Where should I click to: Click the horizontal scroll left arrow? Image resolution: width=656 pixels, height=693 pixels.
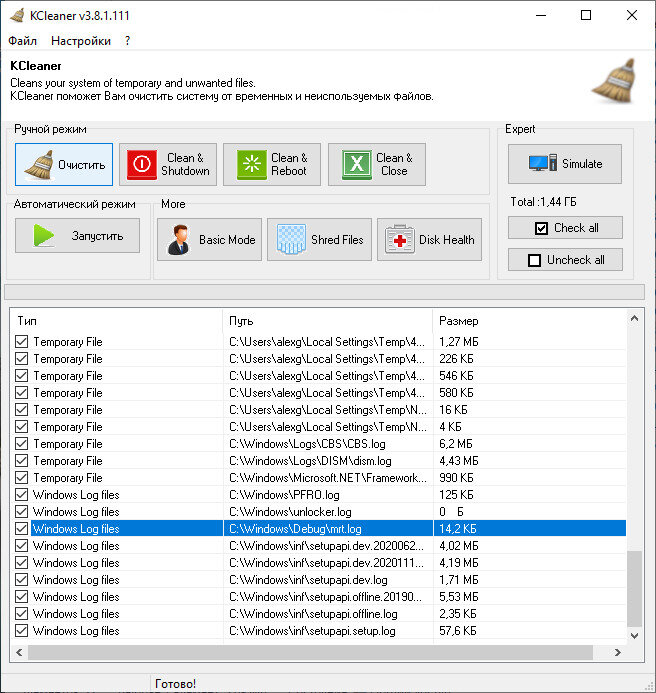[19, 652]
